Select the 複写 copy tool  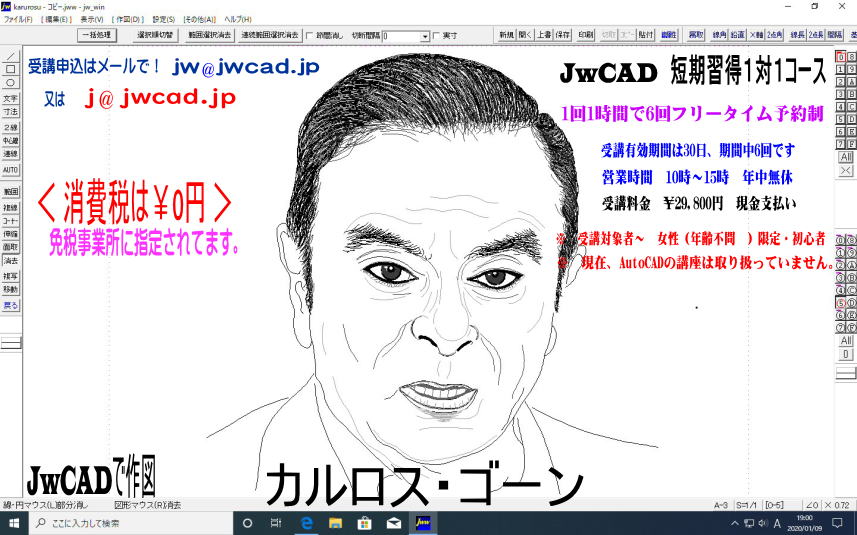10,276
